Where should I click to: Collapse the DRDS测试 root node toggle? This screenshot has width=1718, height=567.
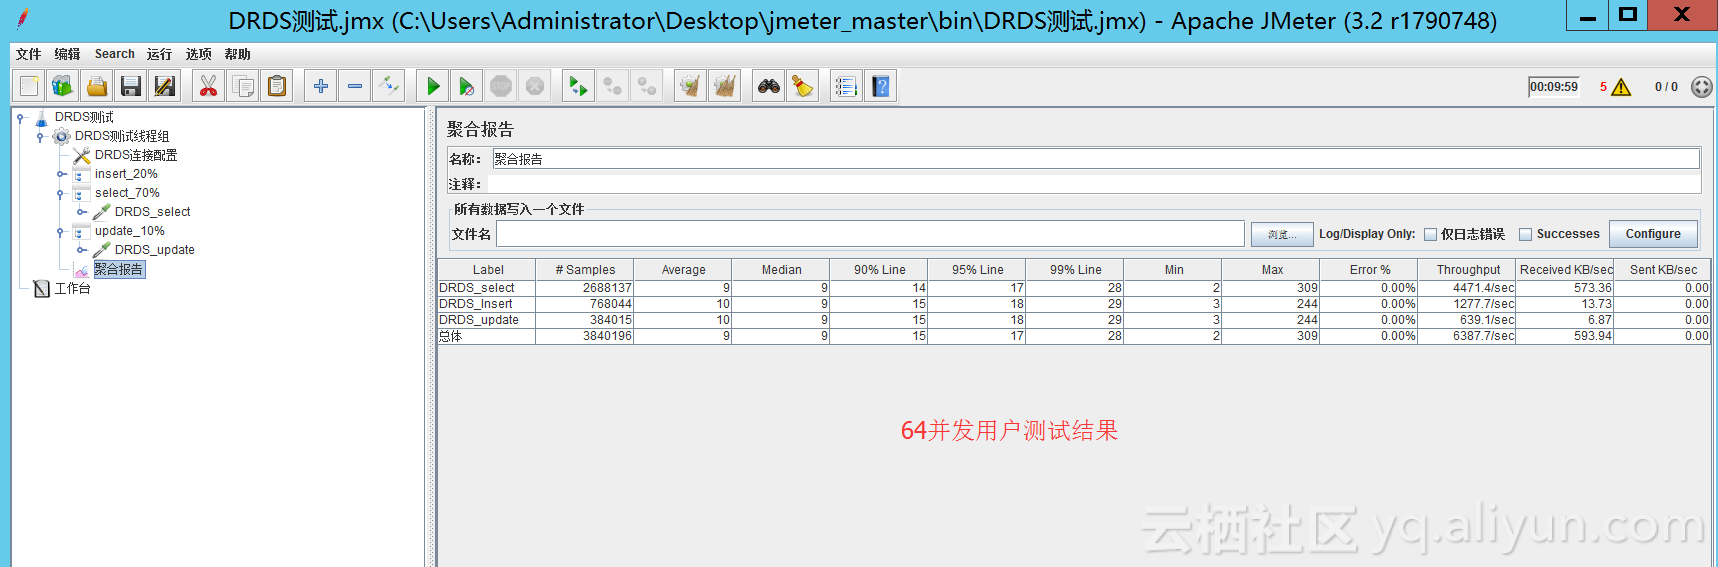(20, 118)
